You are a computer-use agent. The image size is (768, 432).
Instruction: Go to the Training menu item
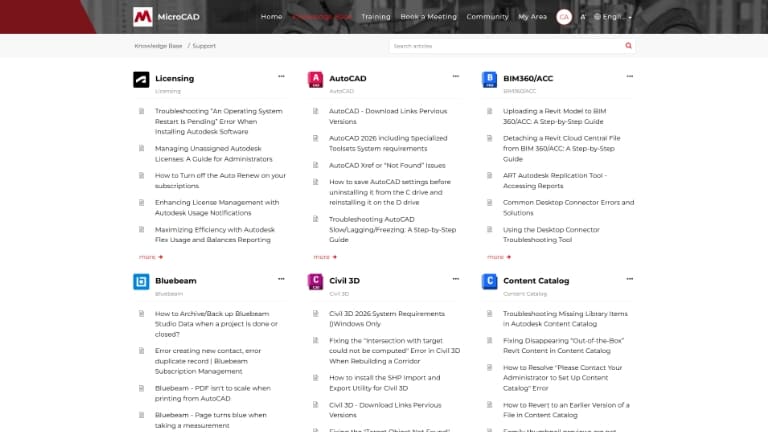[x=376, y=17]
